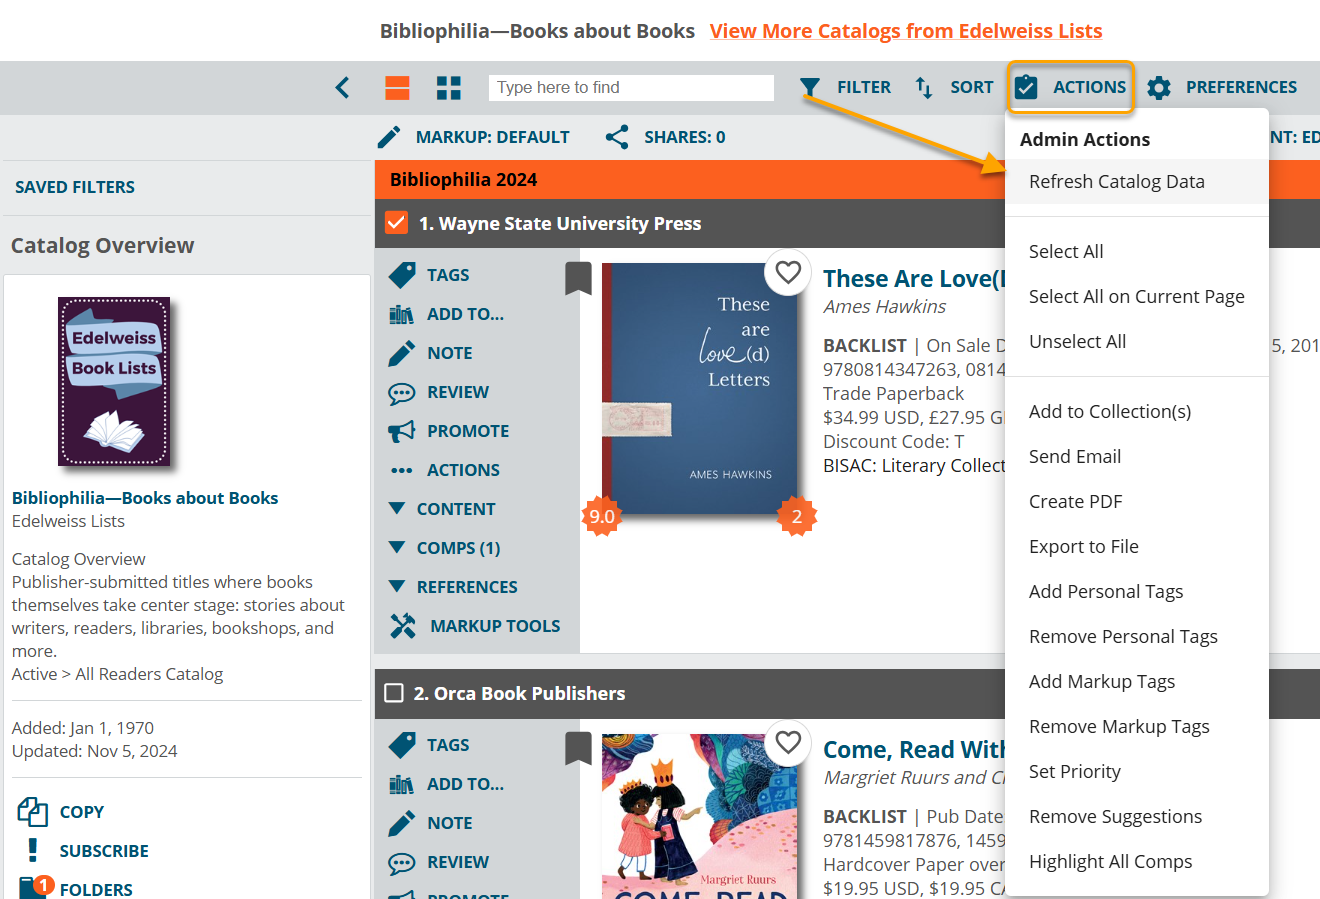
Task: Click the Copy catalog icon
Action: coord(33,811)
